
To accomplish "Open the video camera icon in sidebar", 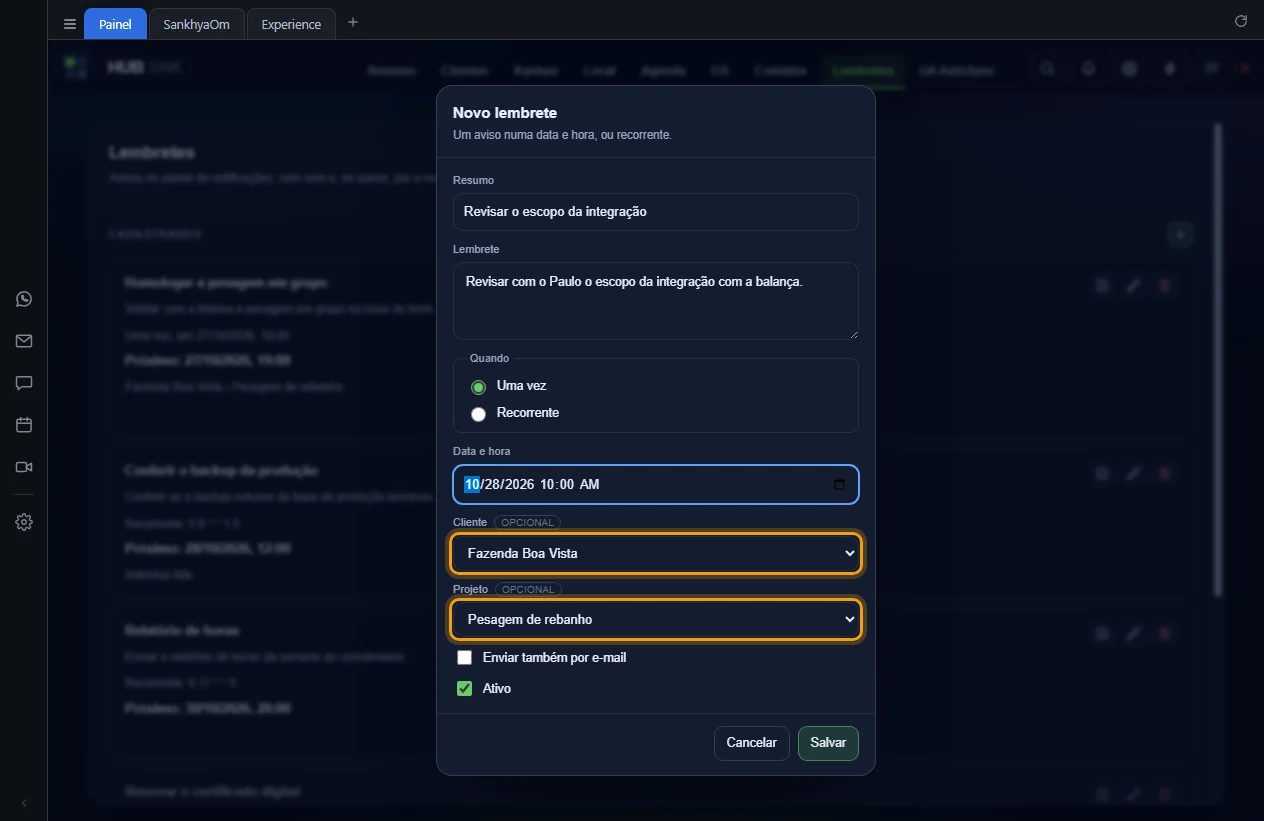I will coord(24,467).
